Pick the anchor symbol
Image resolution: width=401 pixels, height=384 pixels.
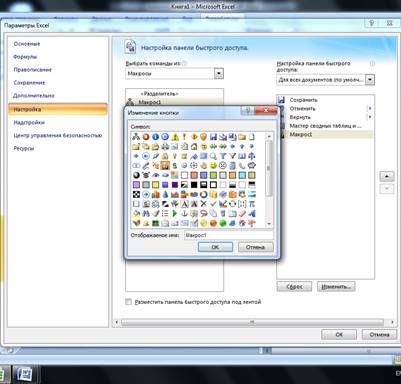[184, 214]
